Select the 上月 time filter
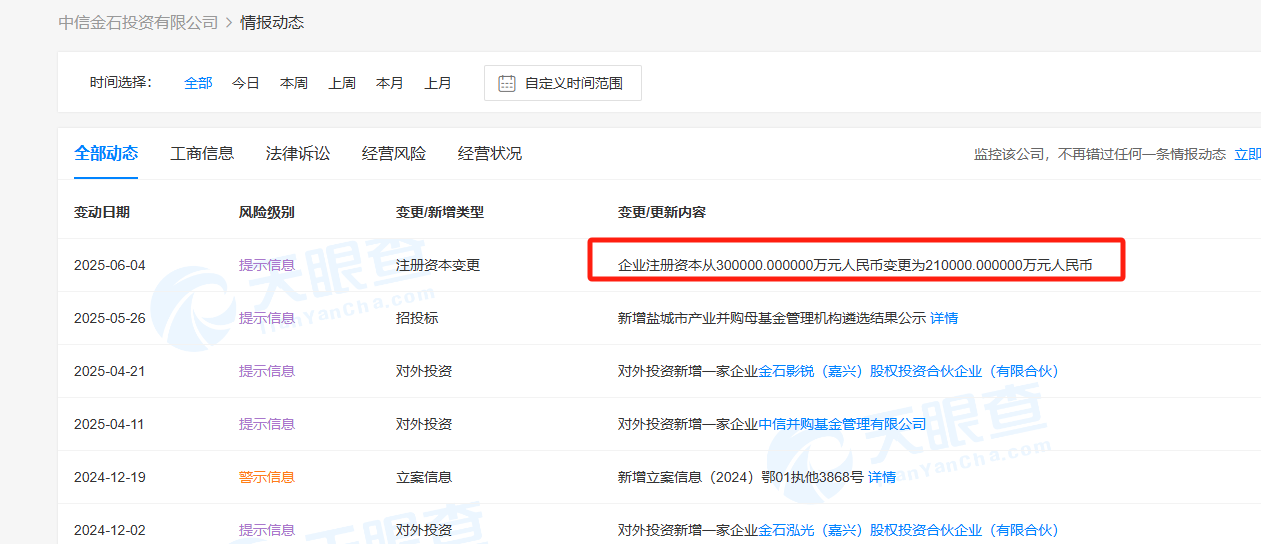Viewport: 1261px width, 544px height. (438, 83)
